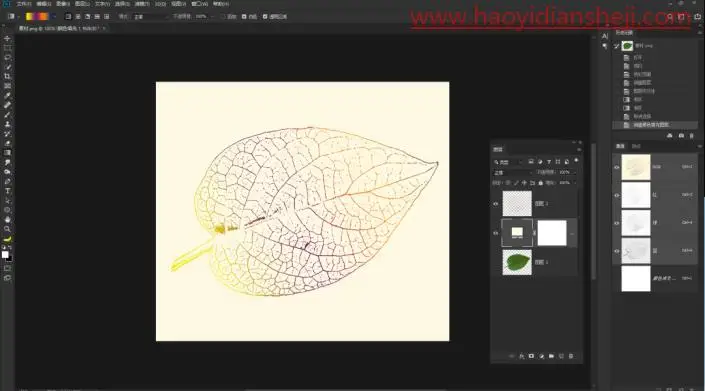Create new adjustment layer icon
Screen dimensions: 705x391
[541, 356]
